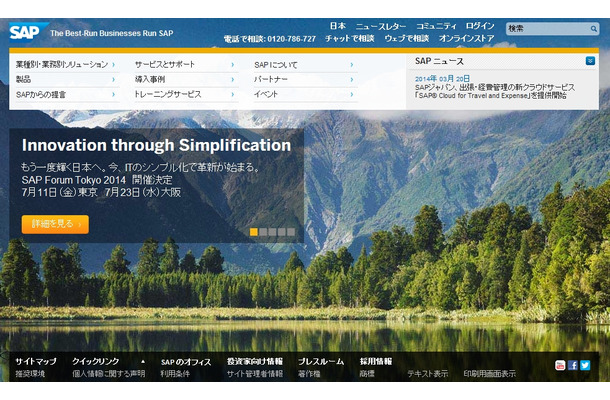Open the 製品 menu
Screen dimensions: 610x400
[x=23, y=79]
